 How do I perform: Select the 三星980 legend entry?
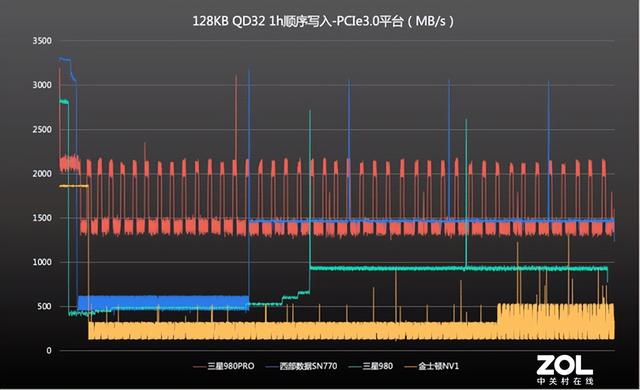(371, 366)
